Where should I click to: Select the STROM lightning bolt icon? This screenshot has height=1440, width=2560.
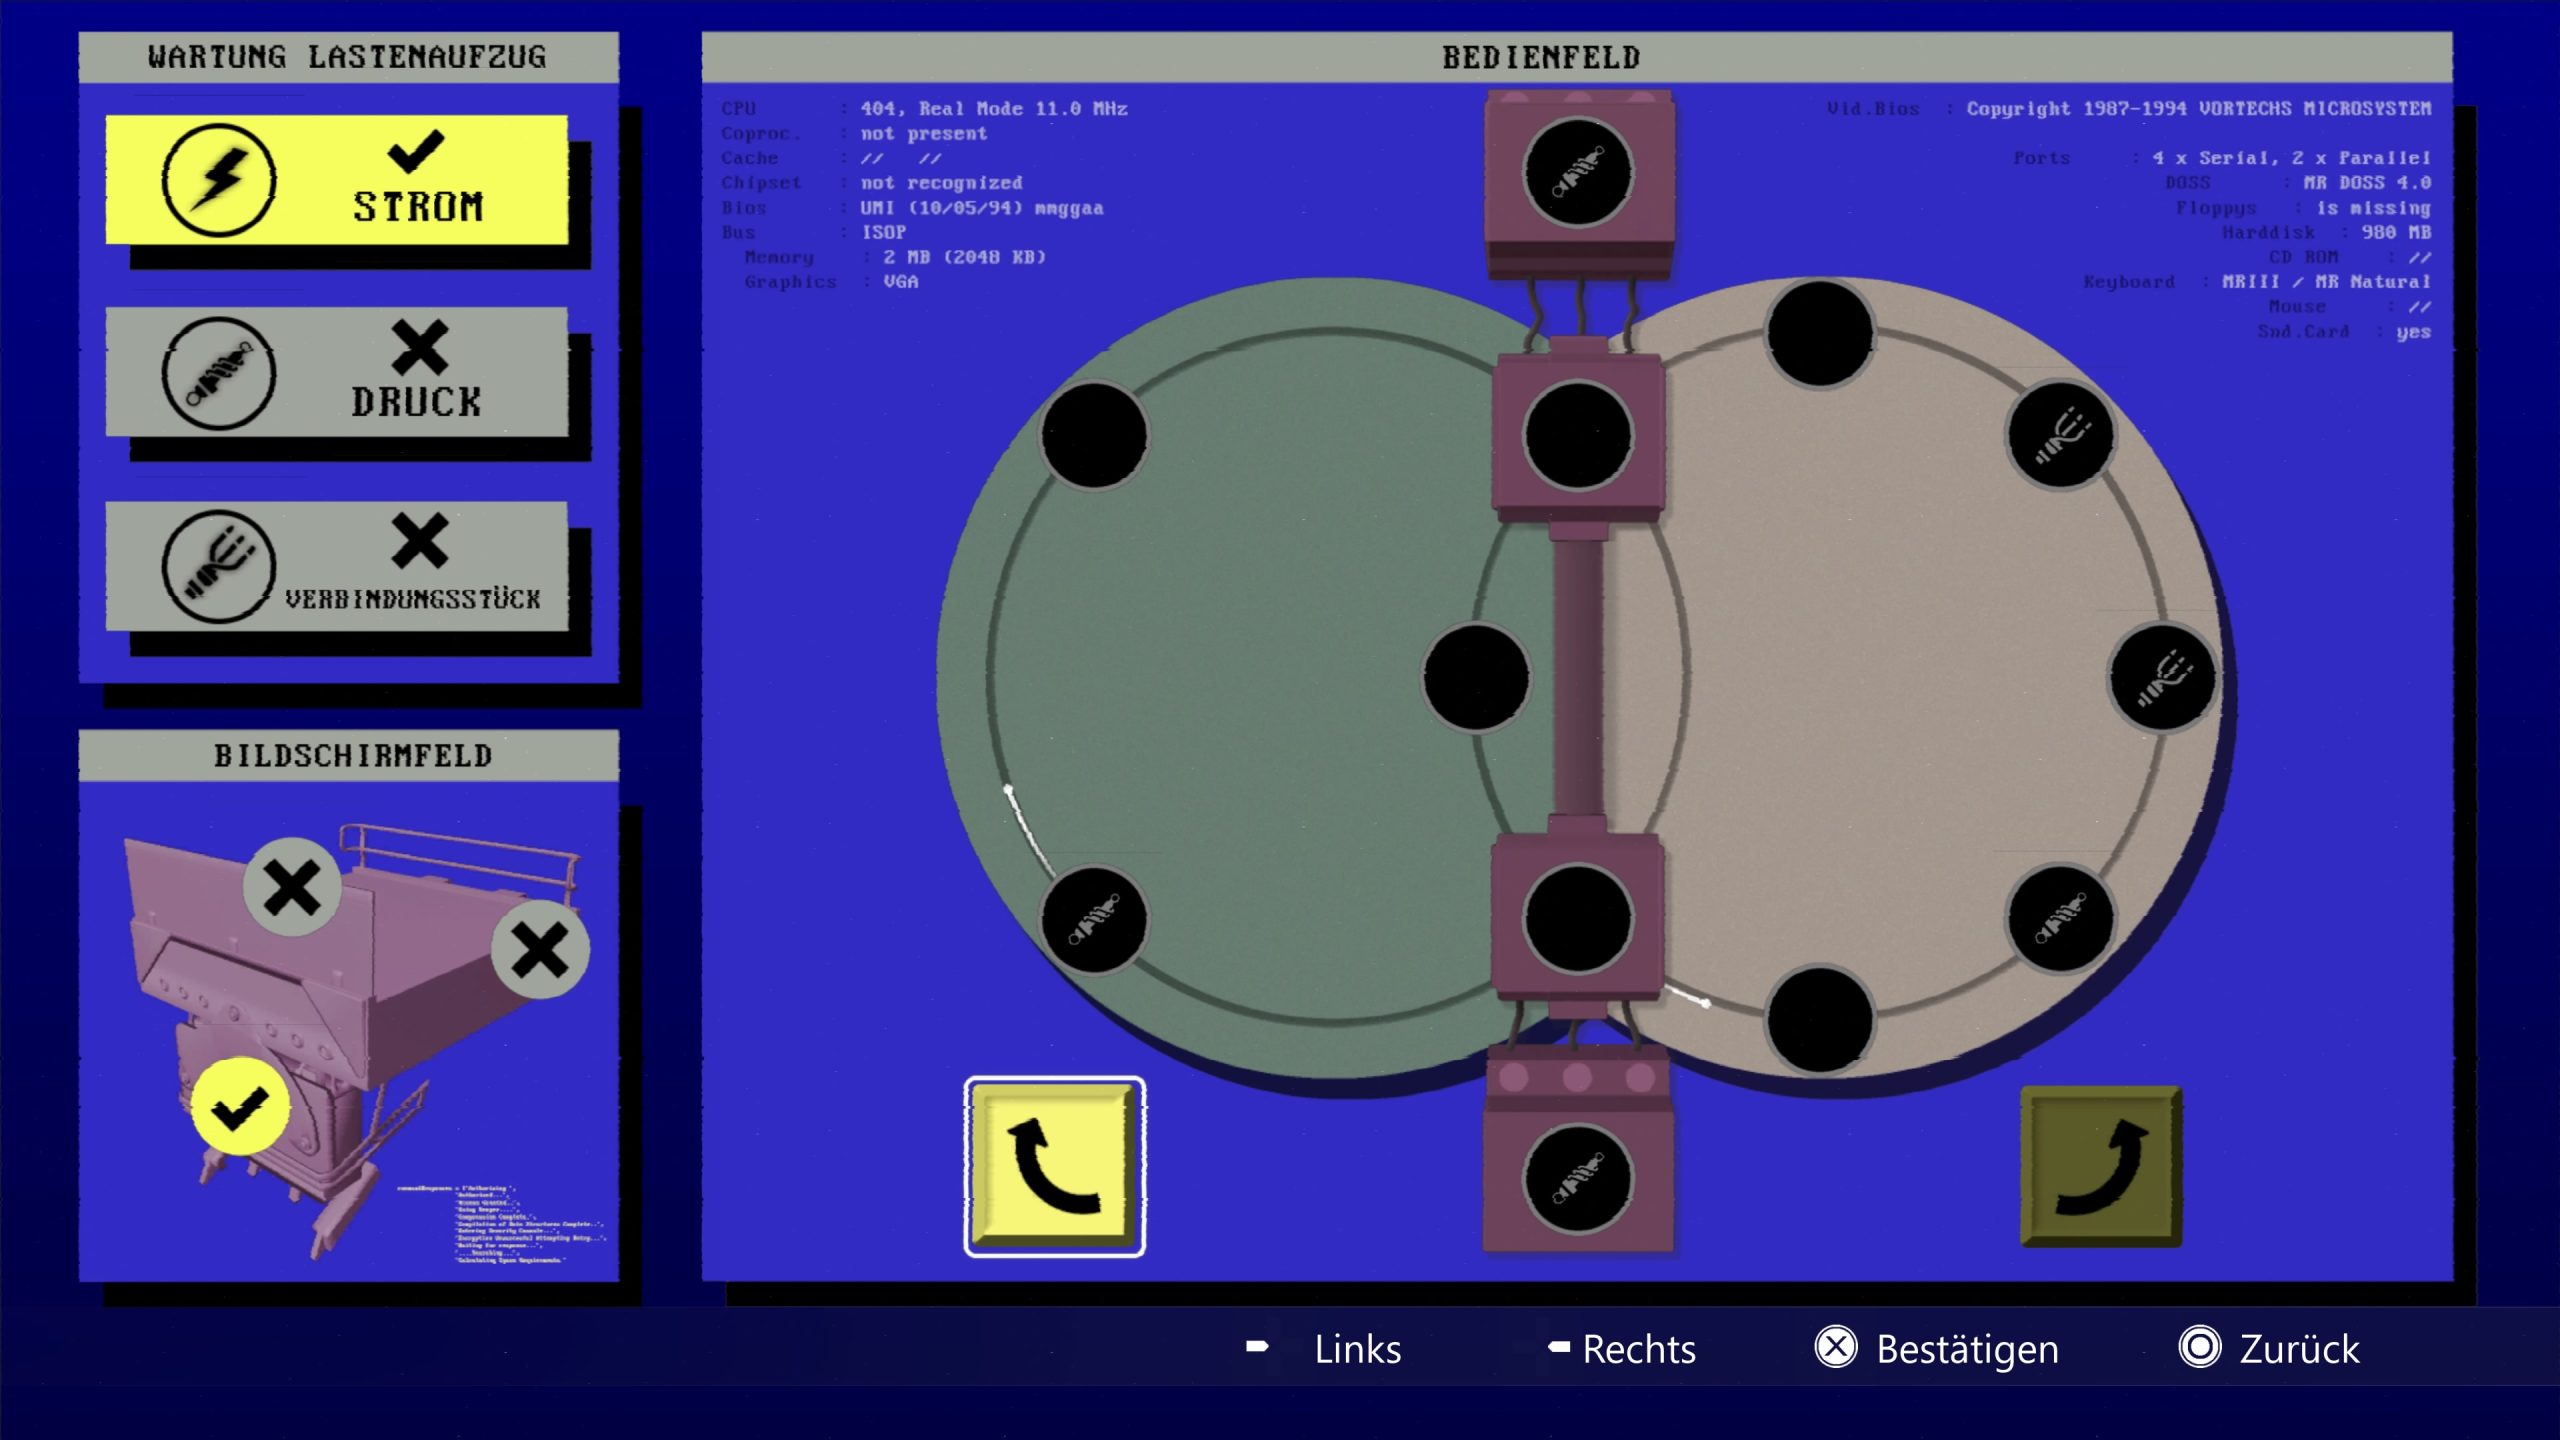click(218, 180)
